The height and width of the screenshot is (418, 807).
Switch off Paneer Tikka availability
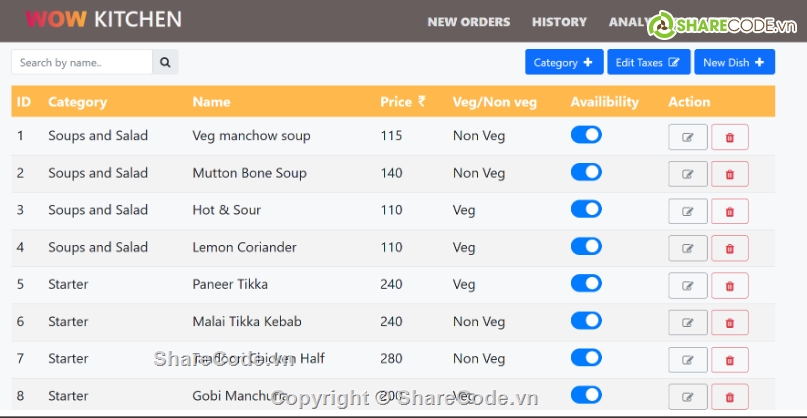point(586,283)
